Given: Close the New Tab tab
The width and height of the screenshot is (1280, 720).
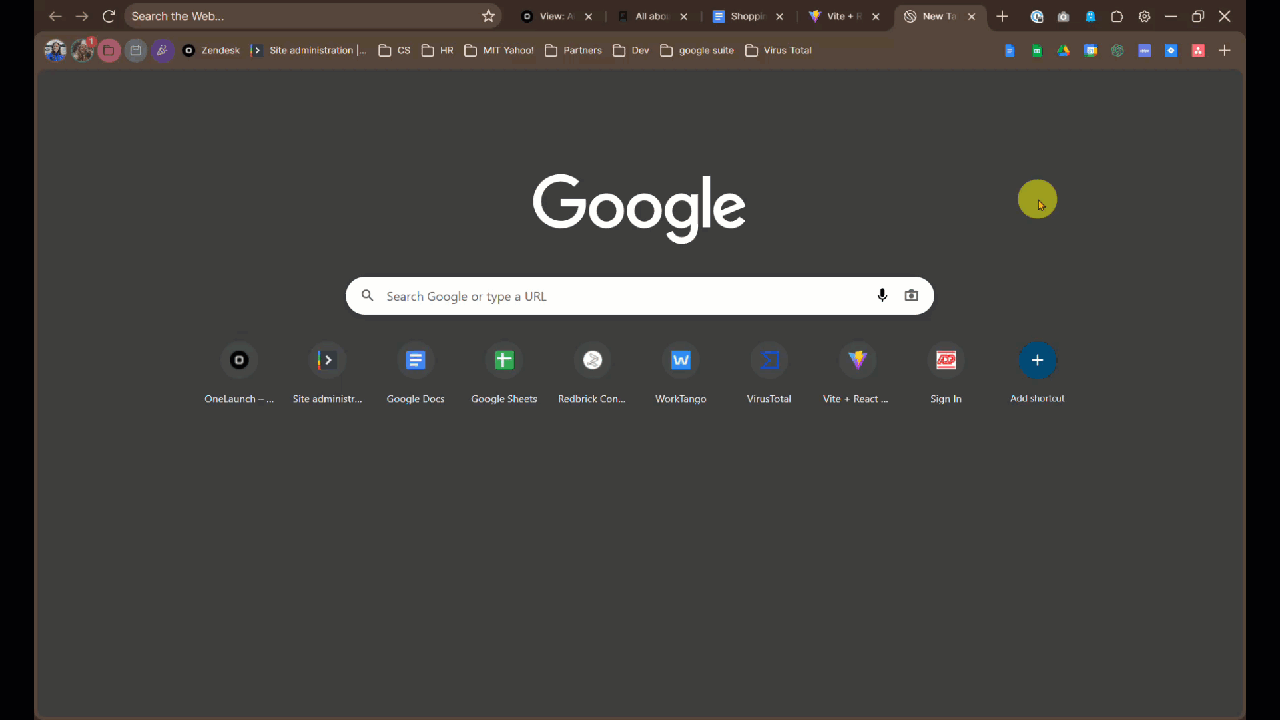Looking at the screenshot, I should (971, 17).
